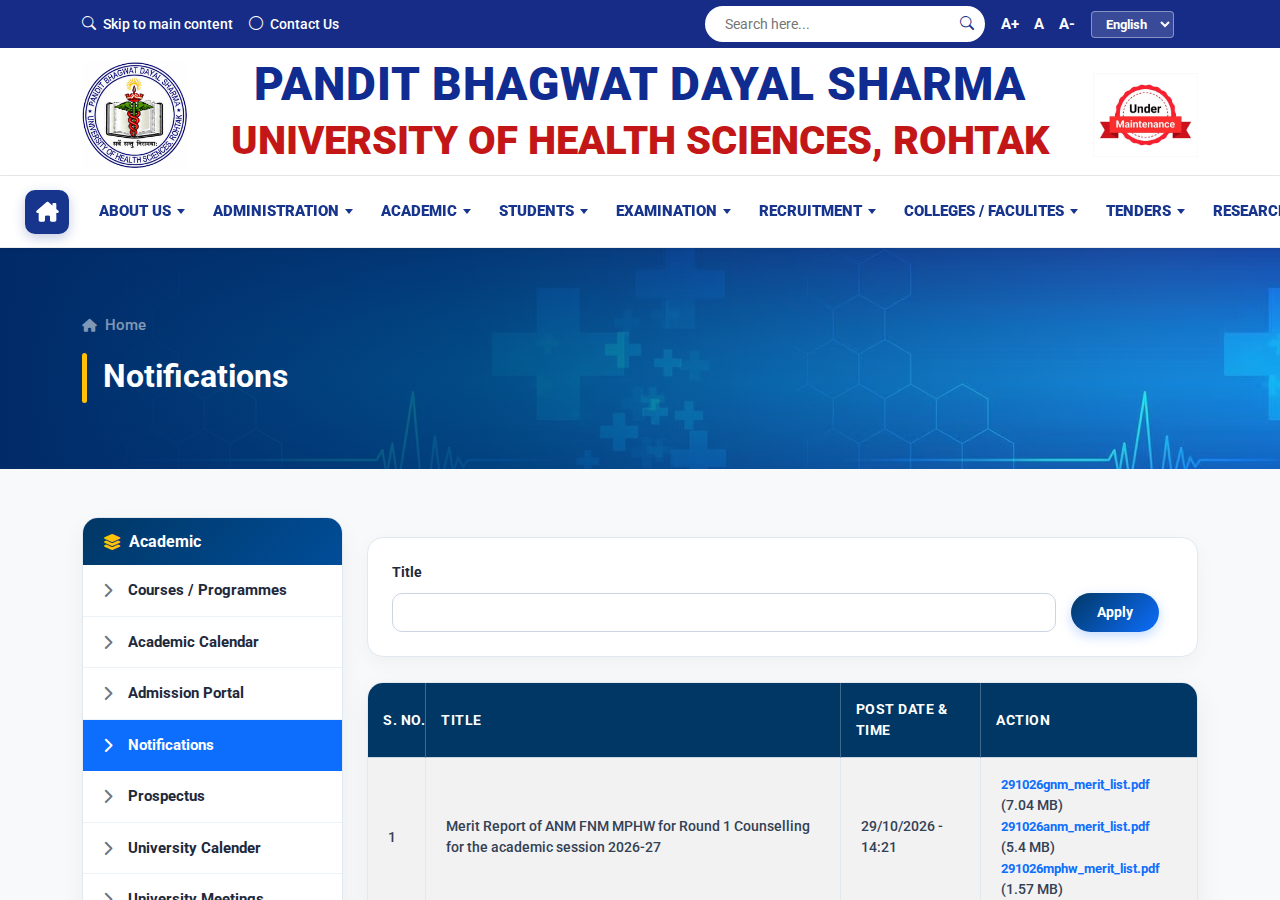Open 291026gnm_merit_list.pdf
The height and width of the screenshot is (900, 1280).
pyautogui.click(x=1075, y=785)
